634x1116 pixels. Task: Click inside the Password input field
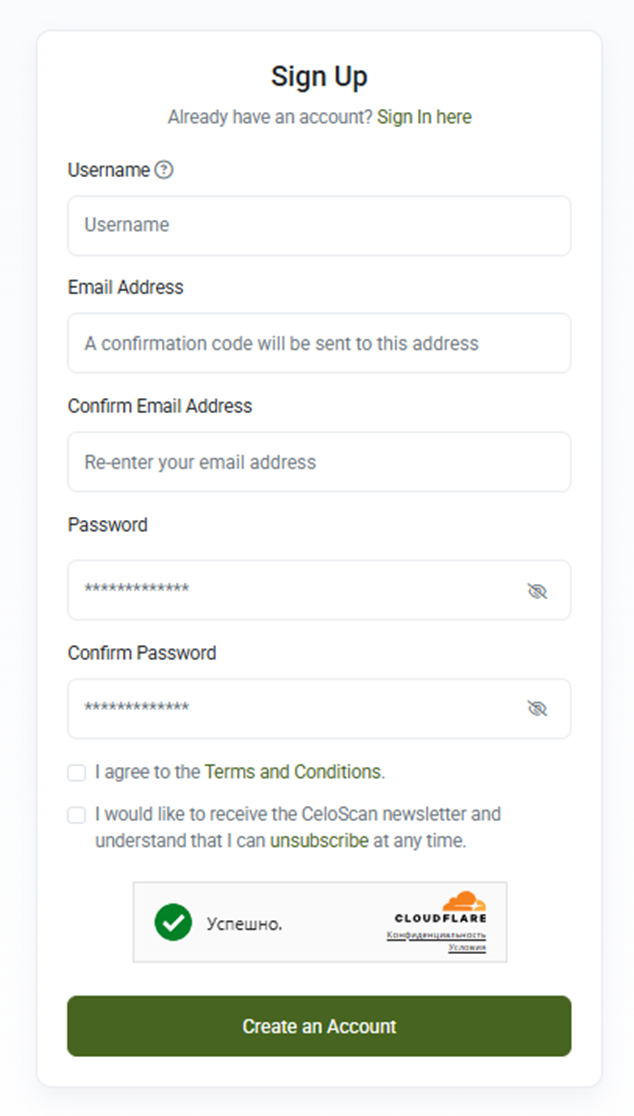click(x=300, y=590)
